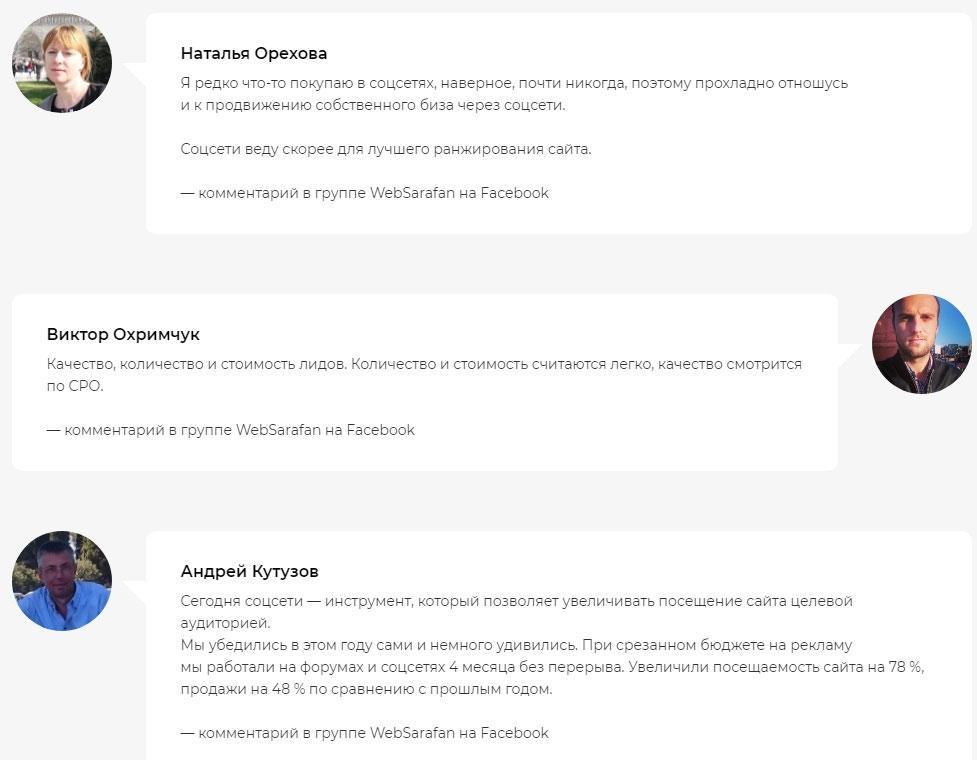This screenshot has width=977, height=760.
Task: Click the name Наталья Орехова
Action: pos(254,54)
